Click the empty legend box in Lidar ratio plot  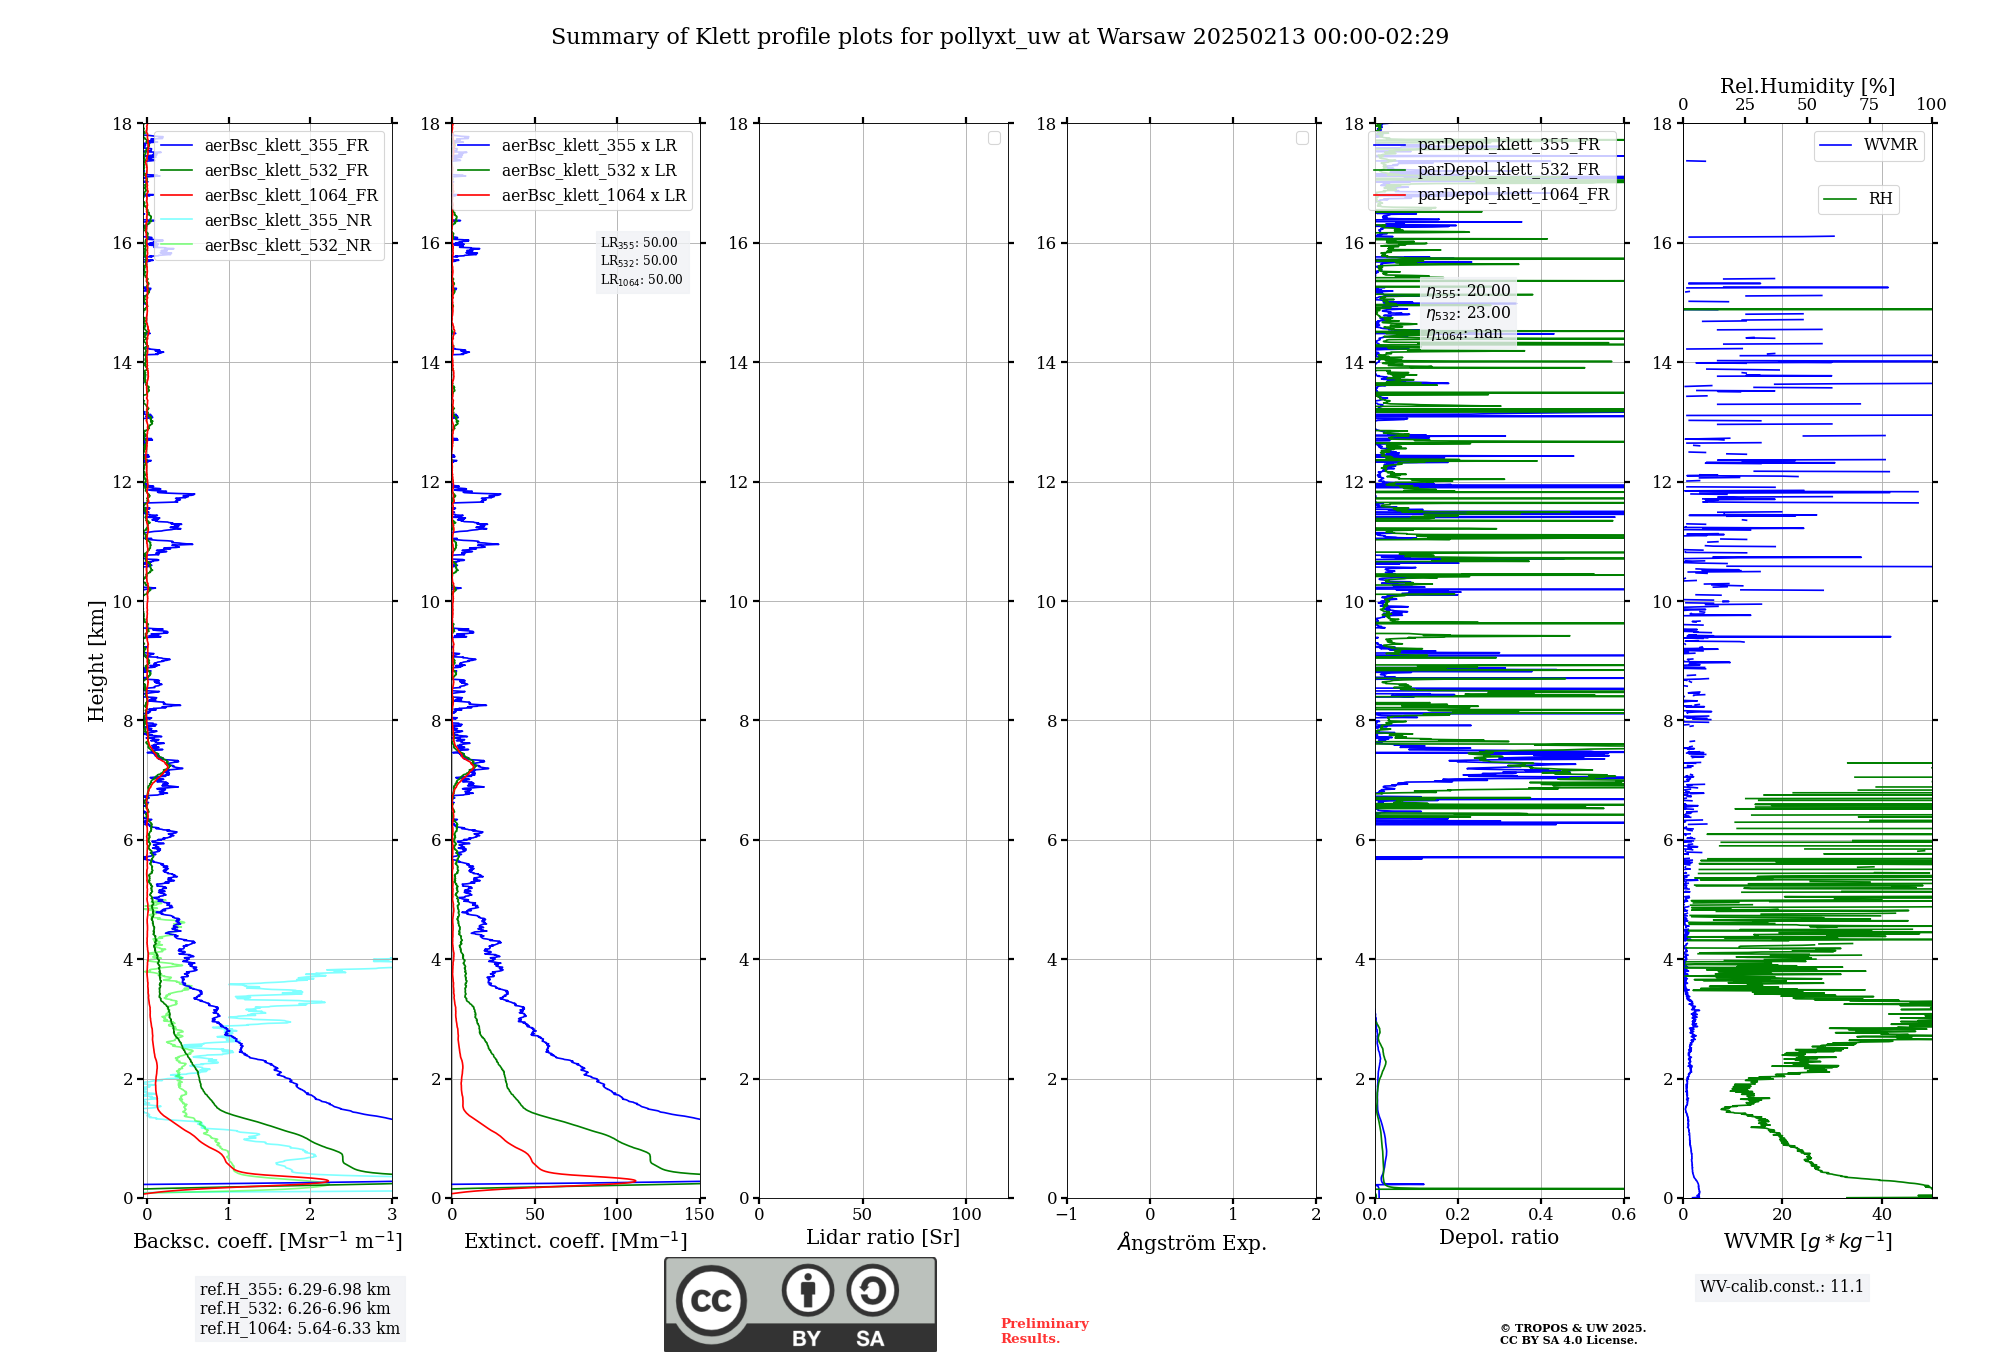click(x=994, y=138)
